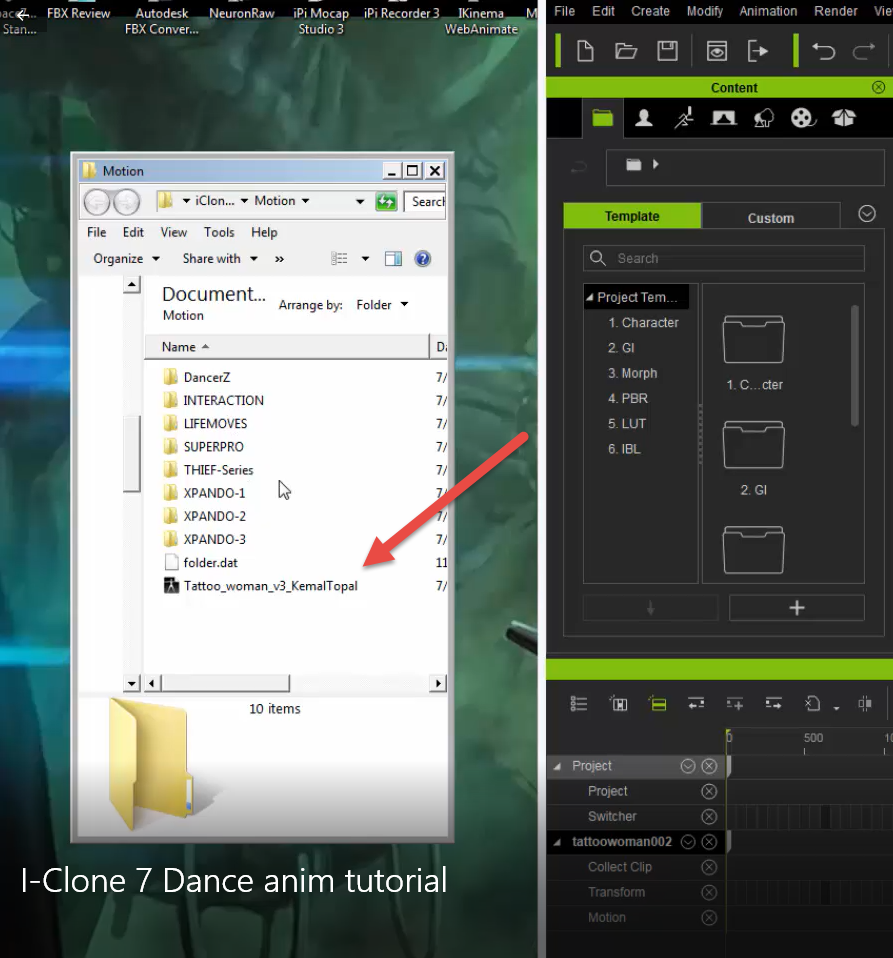
Task: Open the Project track dropdown circle
Action: click(x=688, y=766)
